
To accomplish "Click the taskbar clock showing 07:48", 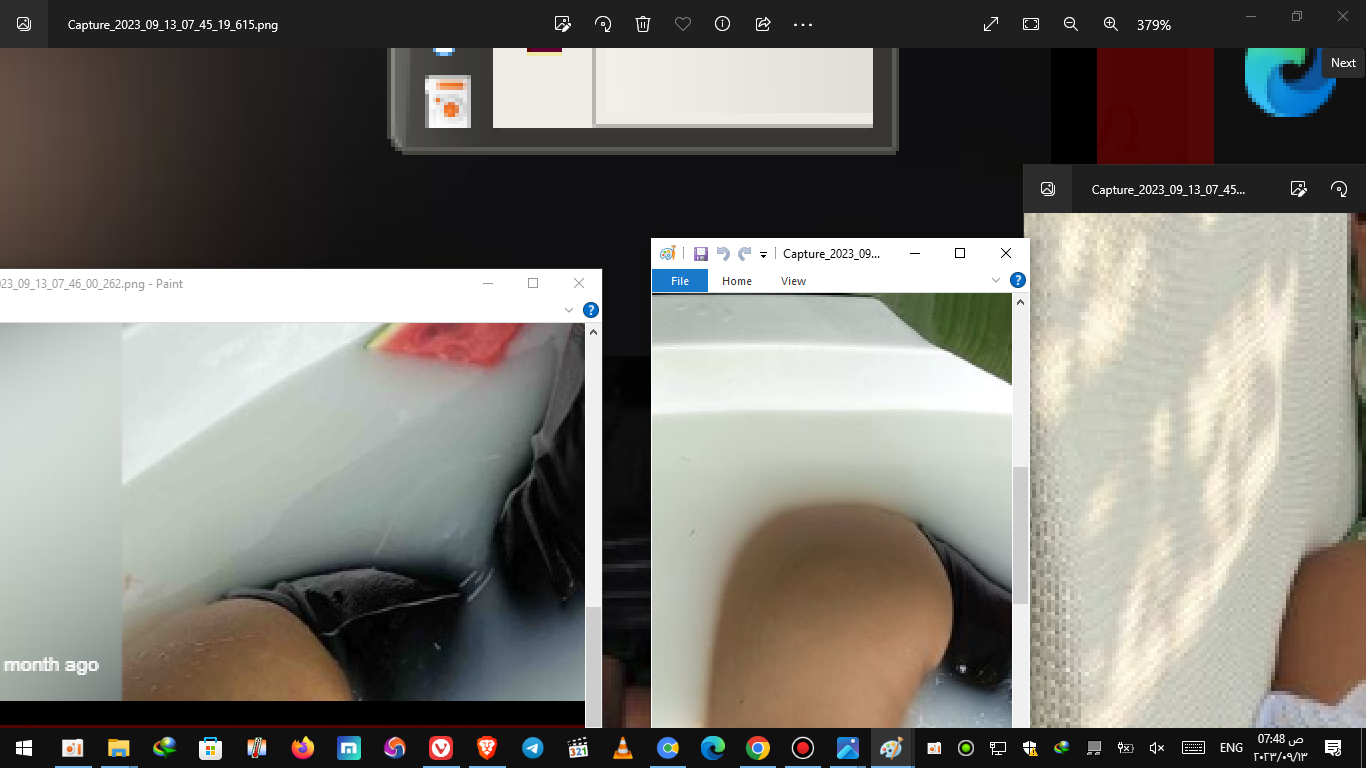I will click(1280, 747).
